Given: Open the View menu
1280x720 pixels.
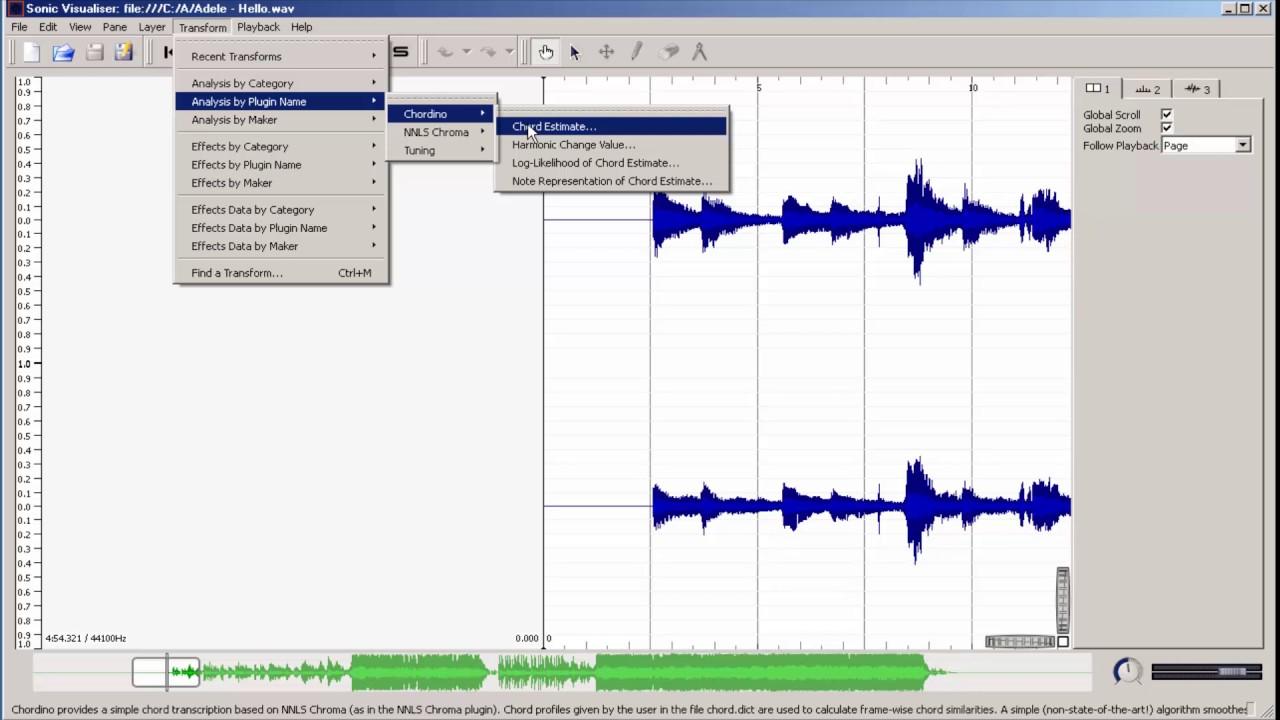Looking at the screenshot, I should click(80, 27).
